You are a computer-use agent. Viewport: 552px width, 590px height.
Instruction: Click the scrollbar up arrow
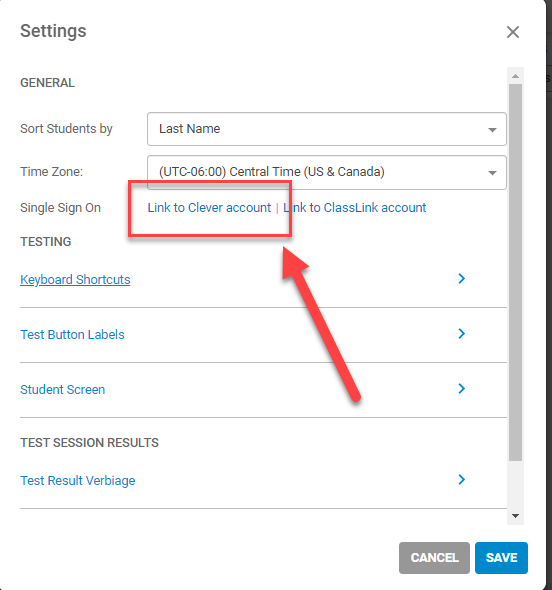516,76
